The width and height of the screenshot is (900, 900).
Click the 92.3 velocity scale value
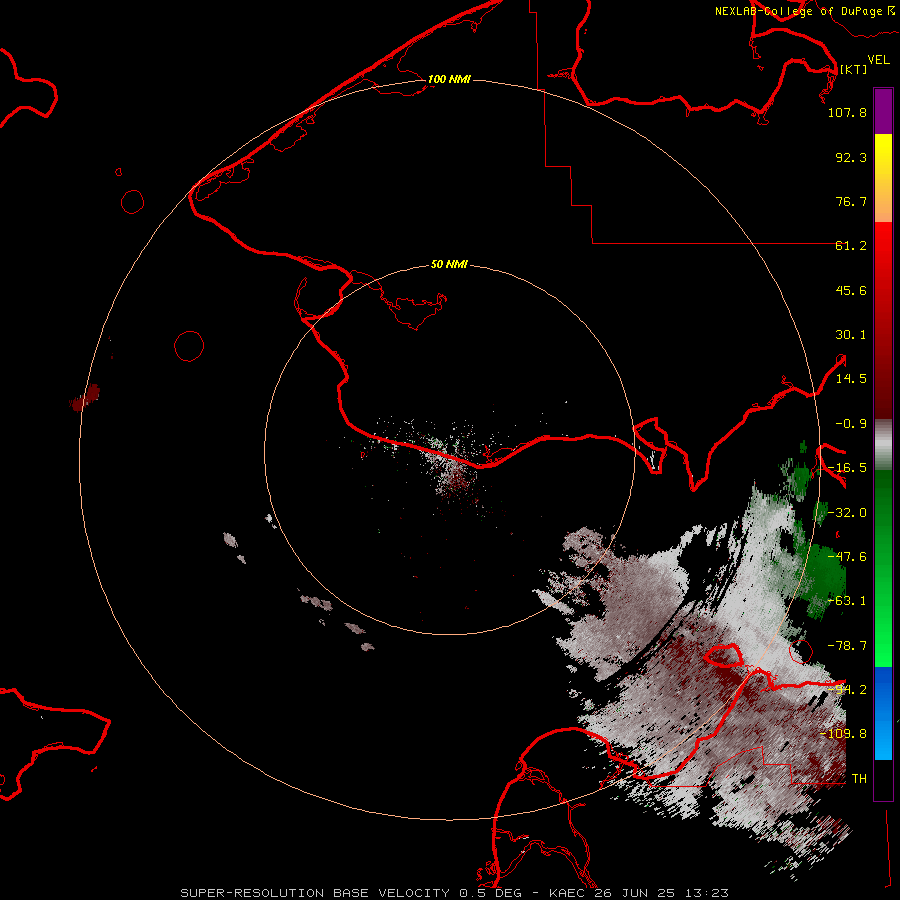pyautogui.click(x=851, y=157)
